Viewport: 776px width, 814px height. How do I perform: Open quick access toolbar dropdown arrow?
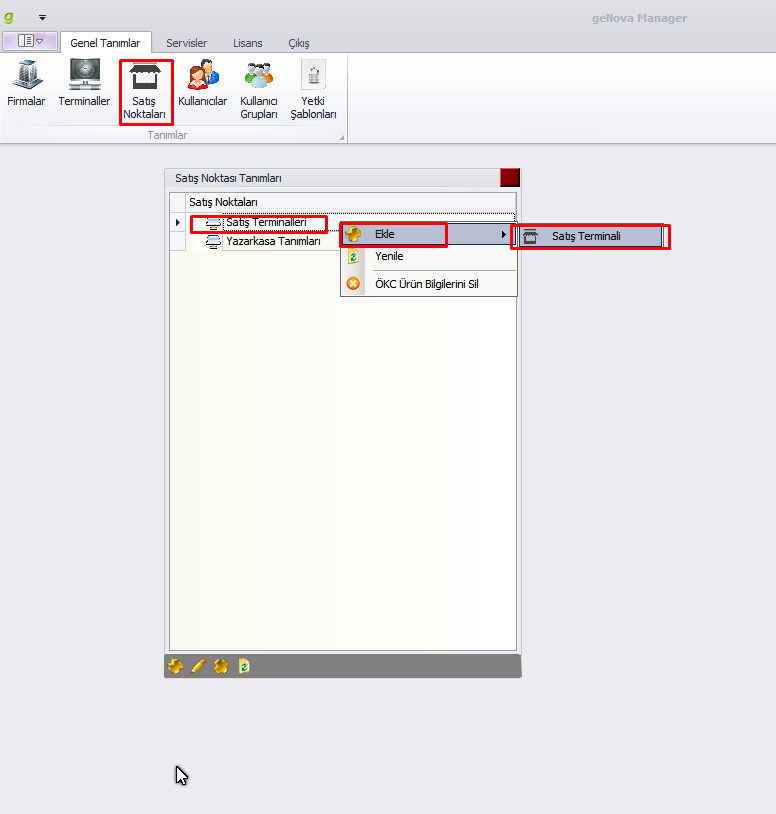43,18
